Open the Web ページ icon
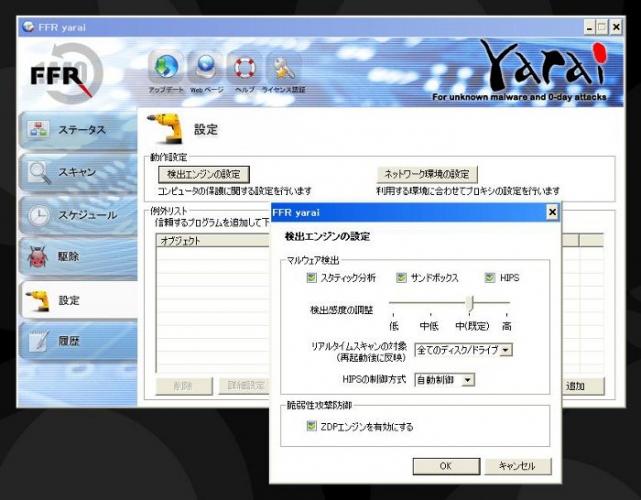 pyautogui.click(x=206, y=67)
